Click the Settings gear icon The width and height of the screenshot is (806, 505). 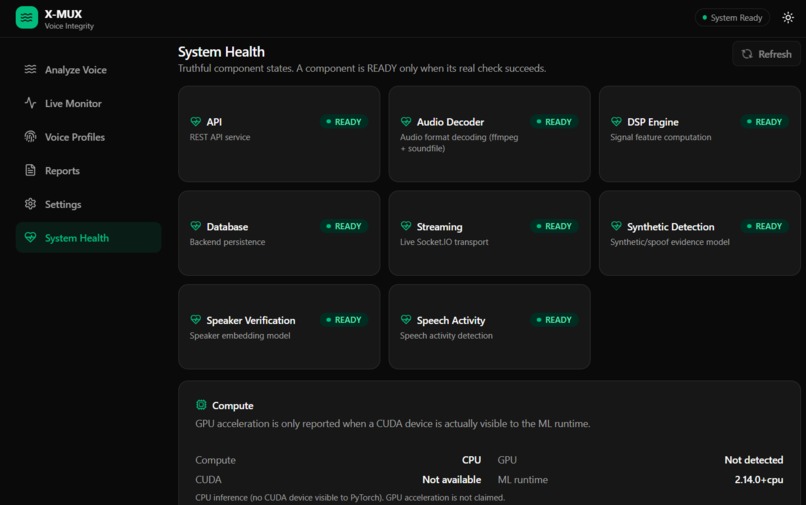pyautogui.click(x=30, y=204)
